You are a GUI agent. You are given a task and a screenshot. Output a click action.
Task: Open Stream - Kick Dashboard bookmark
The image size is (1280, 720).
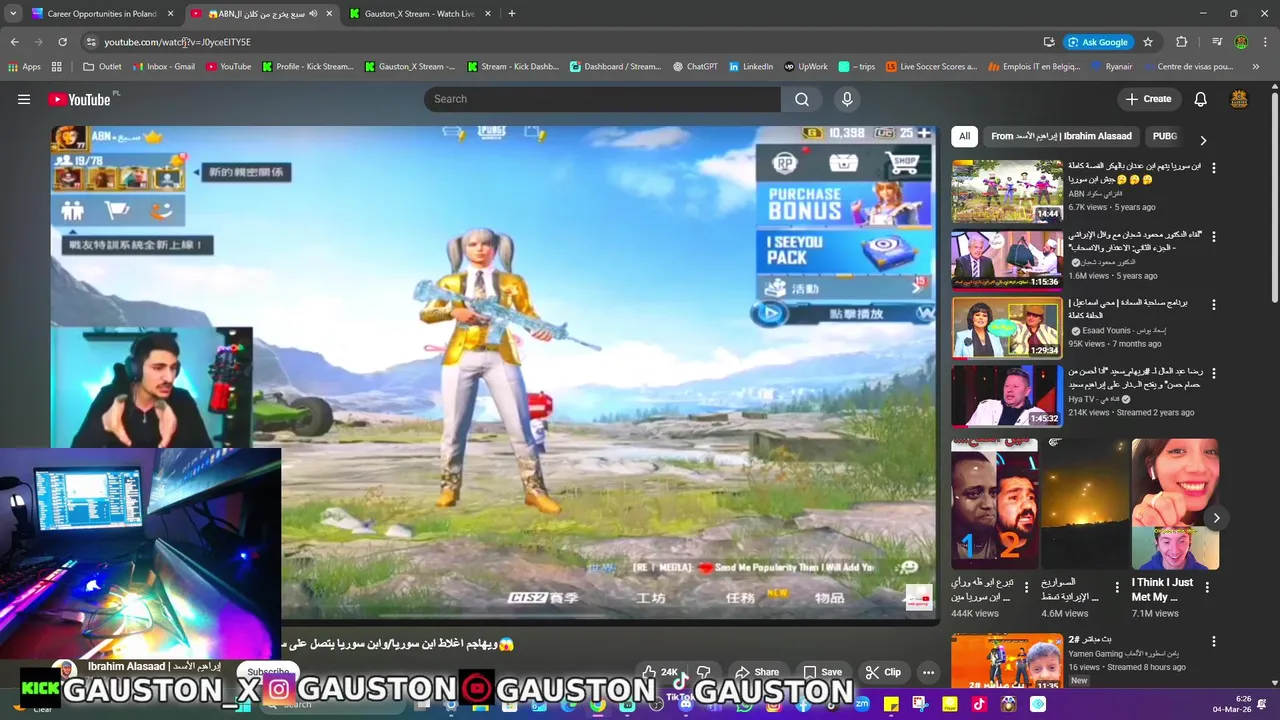point(512,67)
